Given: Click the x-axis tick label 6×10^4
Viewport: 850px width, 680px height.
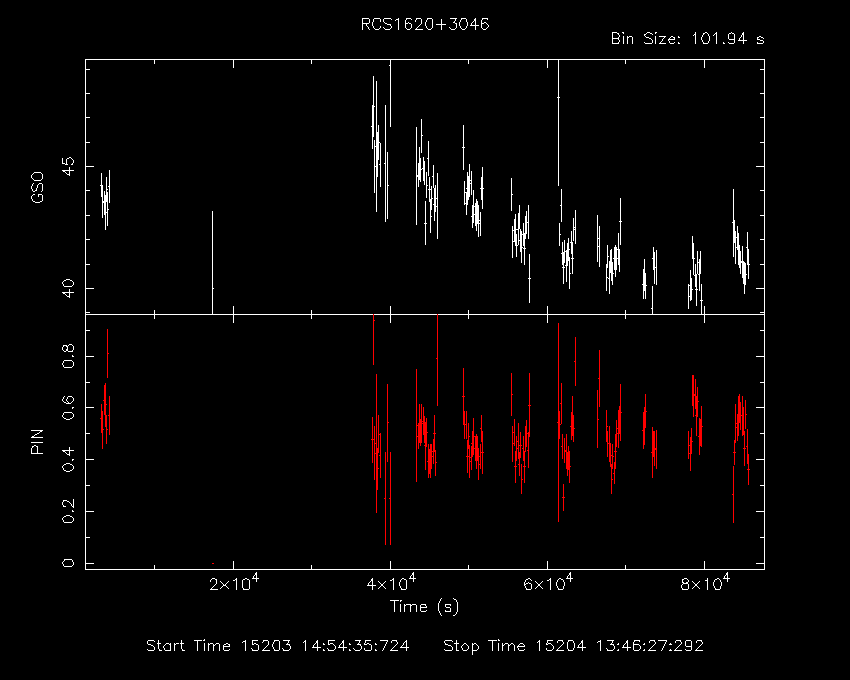Looking at the screenshot, I should point(548,583).
